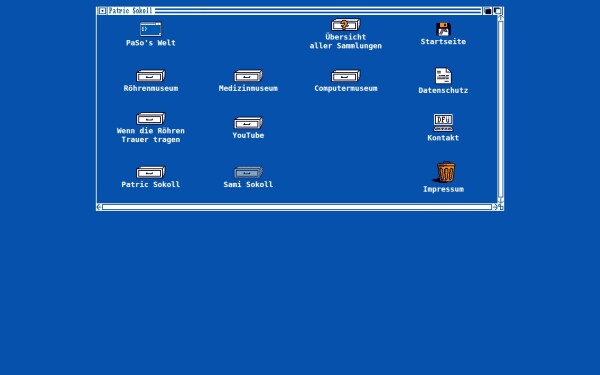Click the Startseite text label
The width and height of the screenshot is (600, 375).
coord(443,42)
